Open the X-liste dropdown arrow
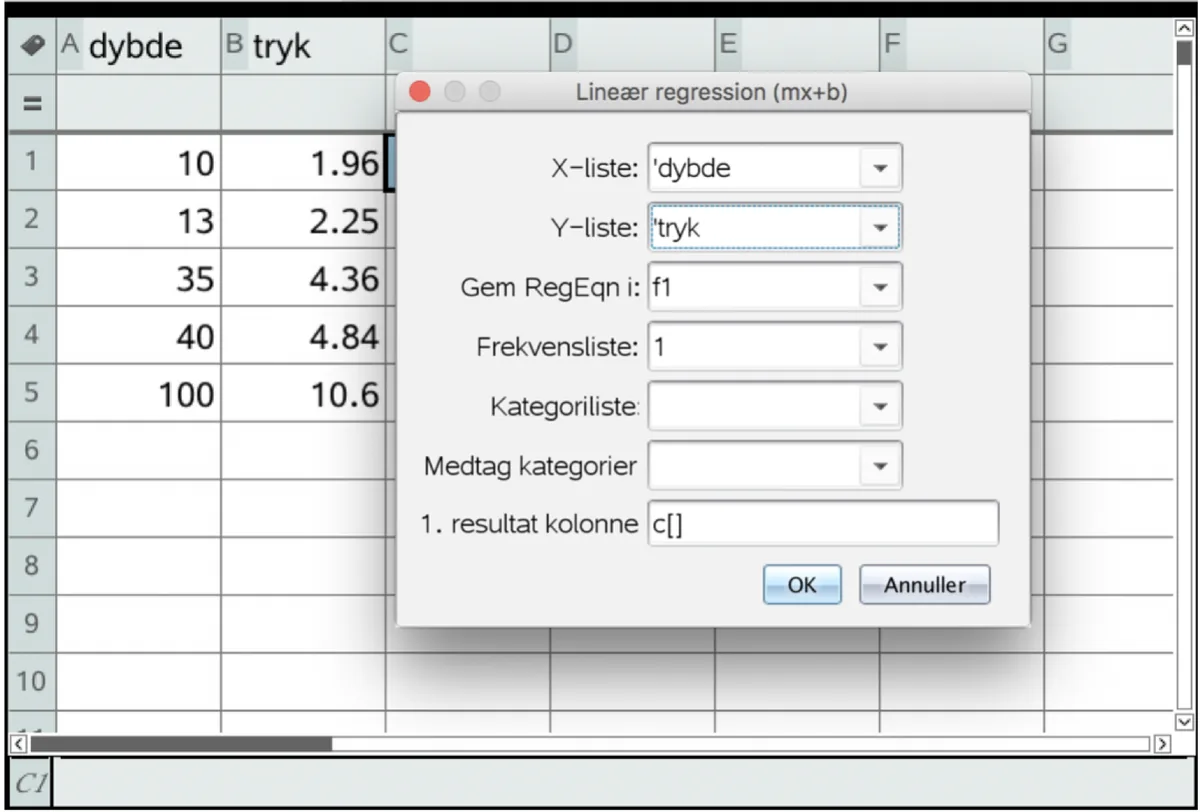 point(880,168)
